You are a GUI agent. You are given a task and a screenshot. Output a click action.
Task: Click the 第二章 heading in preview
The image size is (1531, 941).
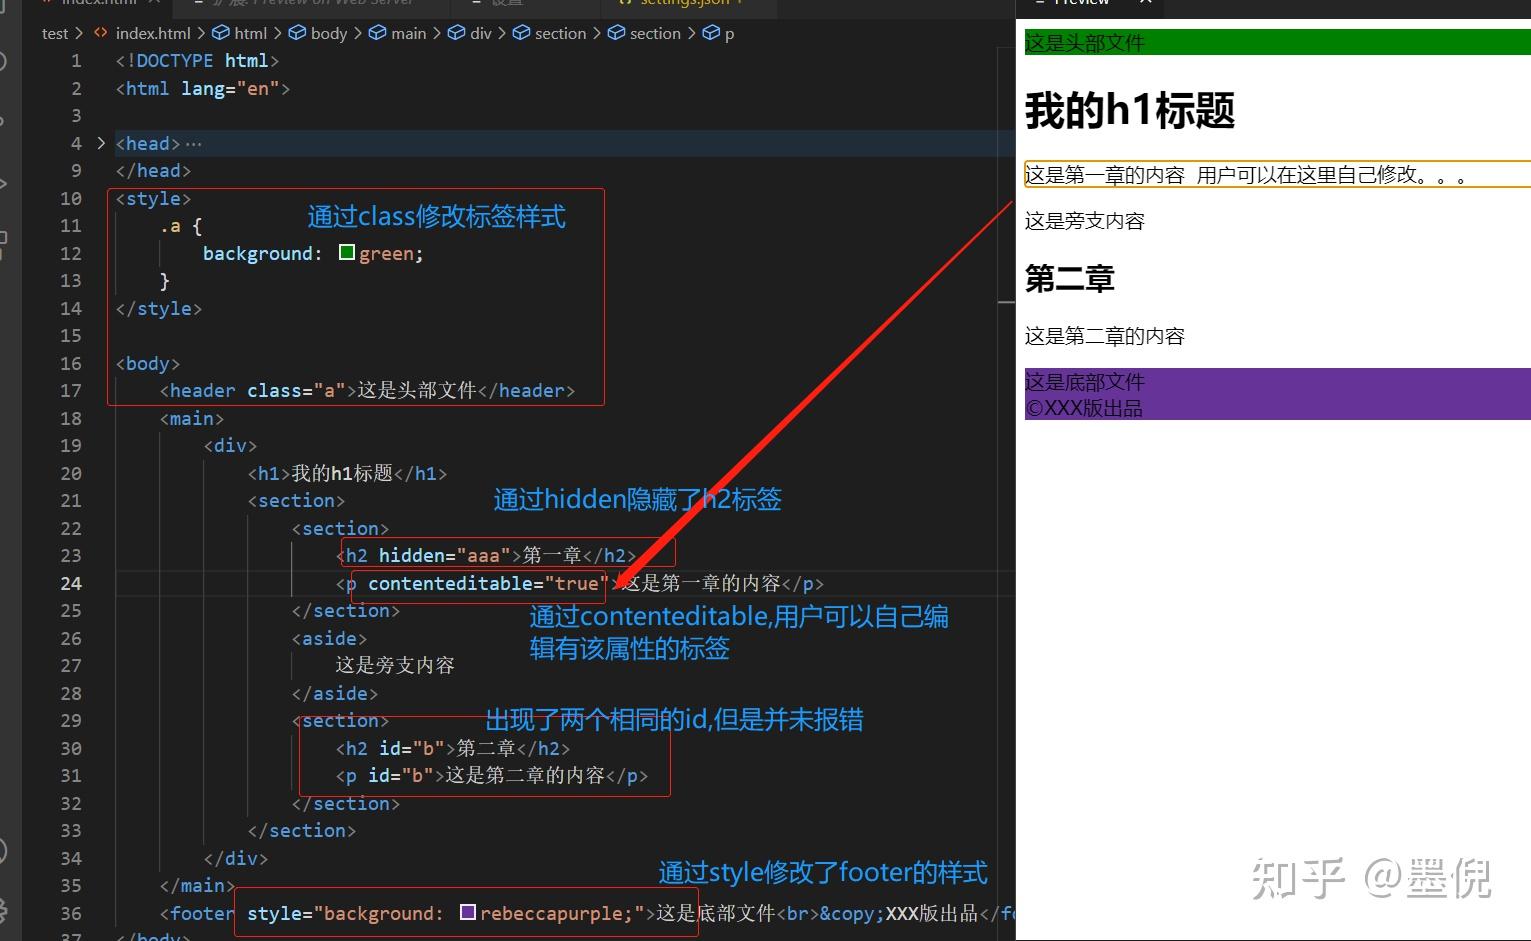(1070, 279)
